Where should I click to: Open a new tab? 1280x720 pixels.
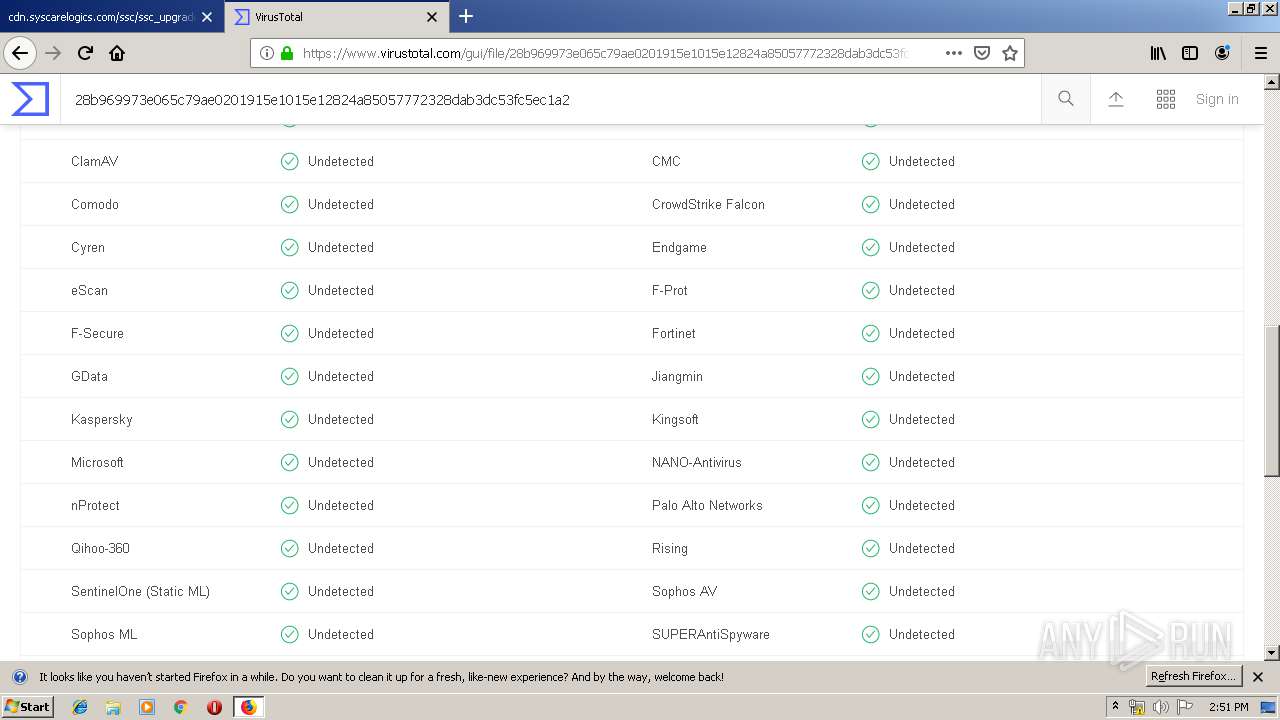point(466,16)
